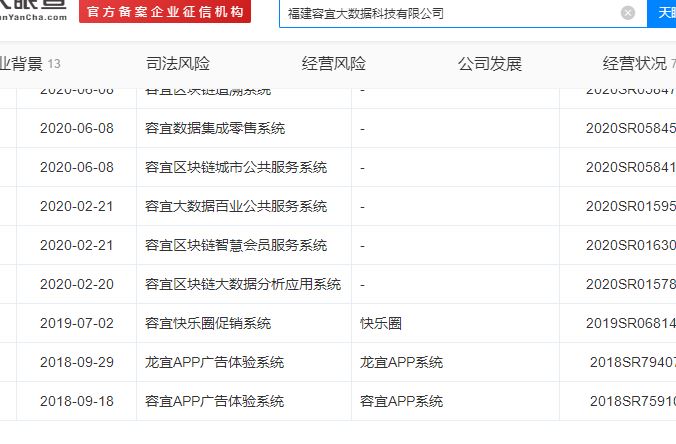Click registration number starting 2019SR06814

point(631,323)
